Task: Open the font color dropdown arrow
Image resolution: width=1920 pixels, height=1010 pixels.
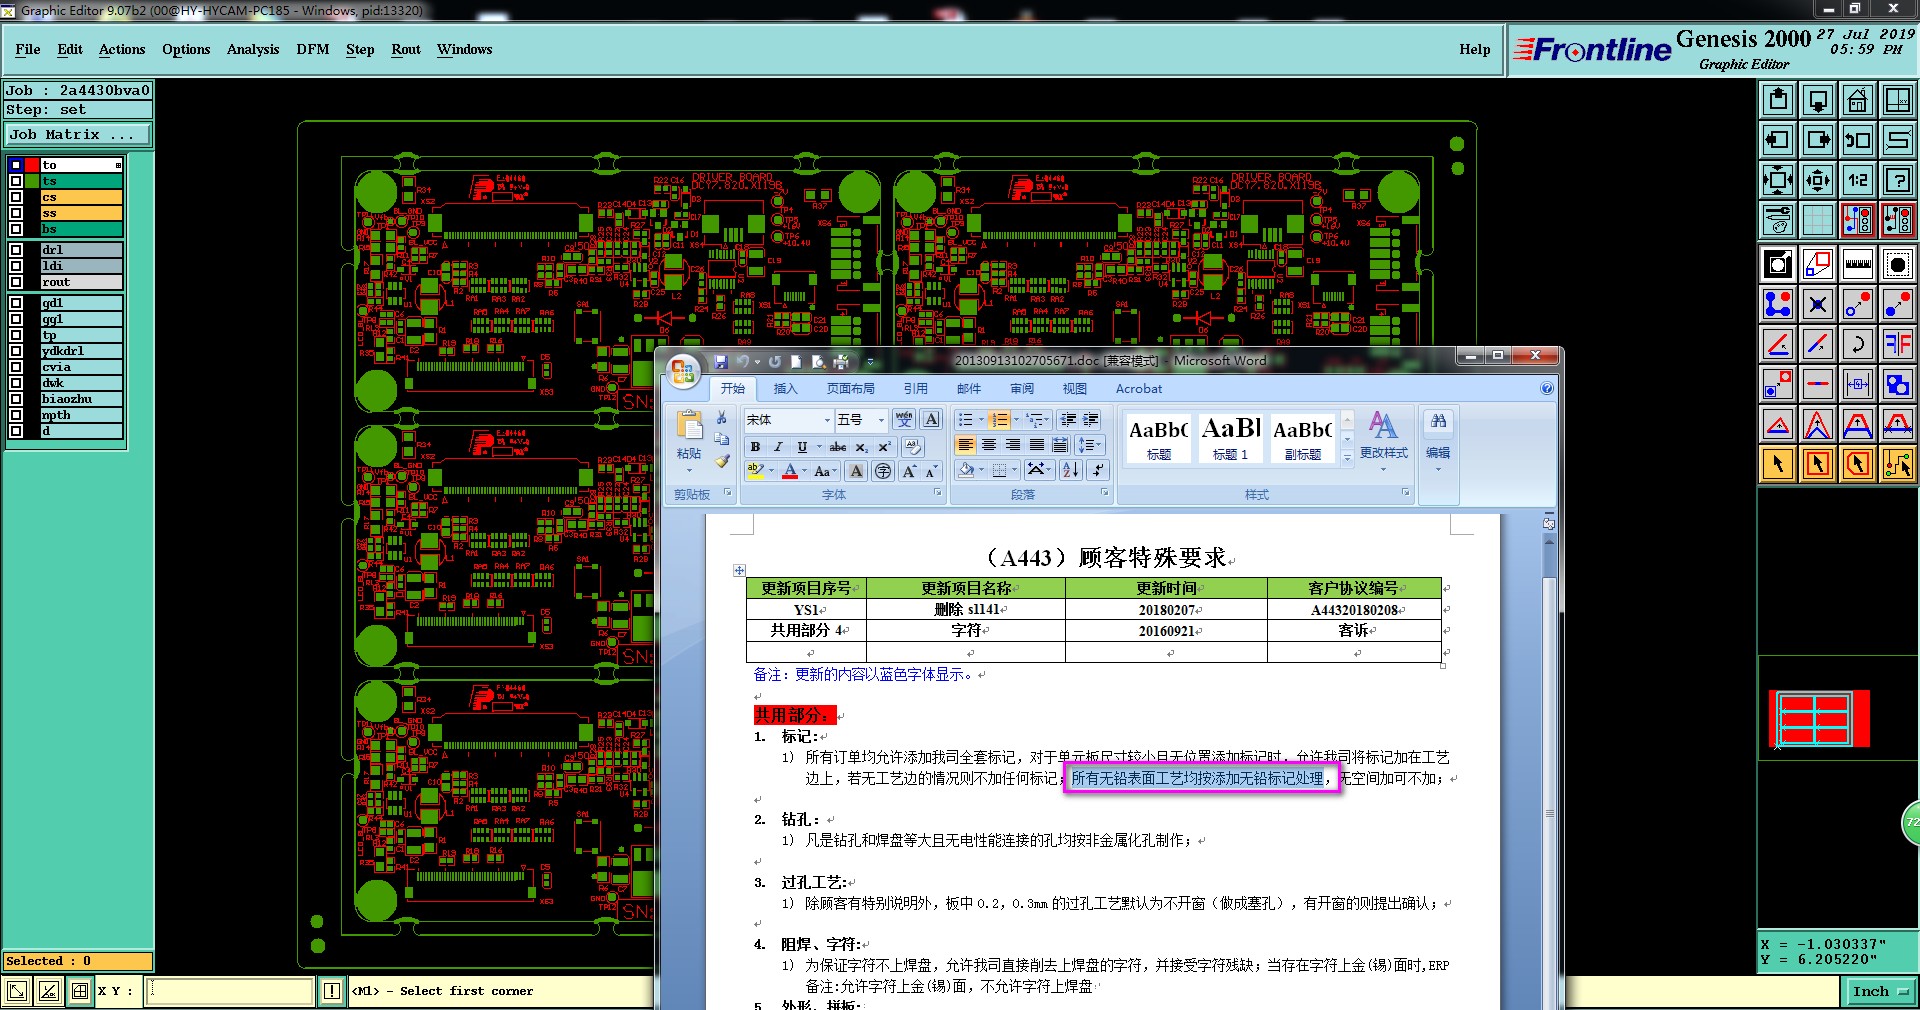Action: 804,471
